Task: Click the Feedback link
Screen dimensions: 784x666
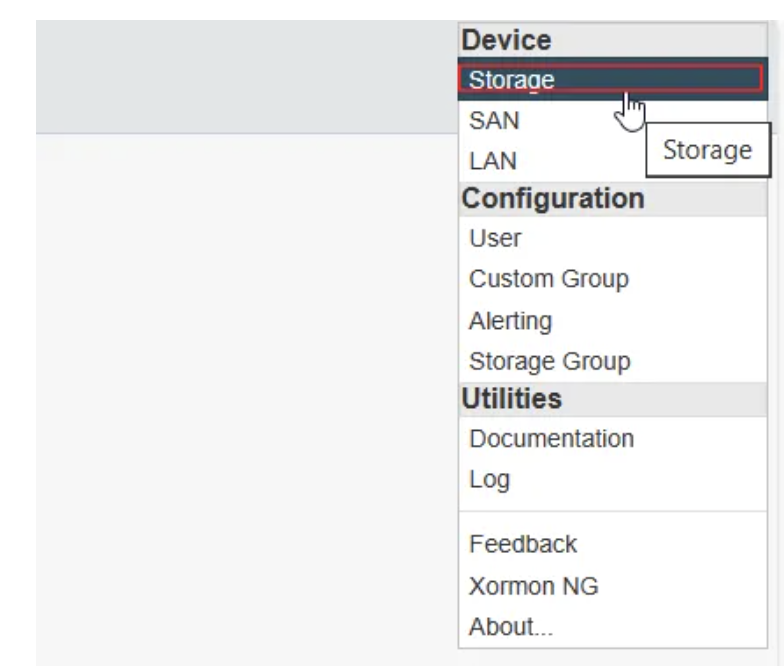Action: 612,544
